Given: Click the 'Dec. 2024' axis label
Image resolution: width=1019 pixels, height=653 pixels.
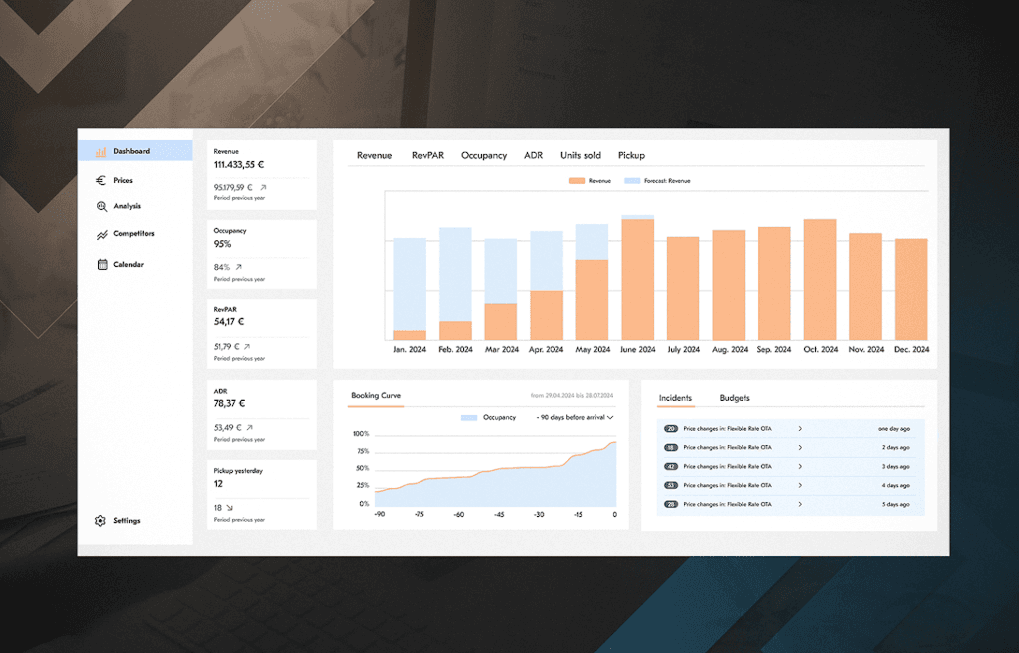Looking at the screenshot, I should (911, 350).
